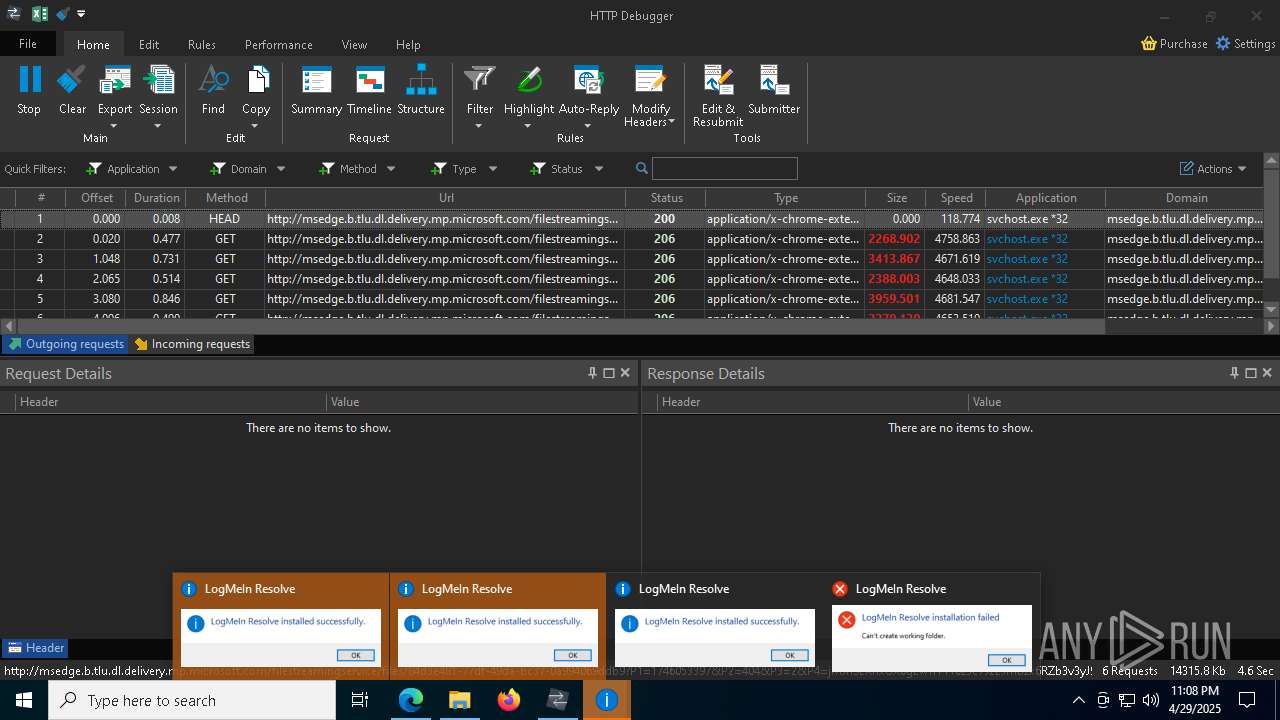Pin the Request Details panel
Screen dimensions: 1280x720
tap(592, 373)
